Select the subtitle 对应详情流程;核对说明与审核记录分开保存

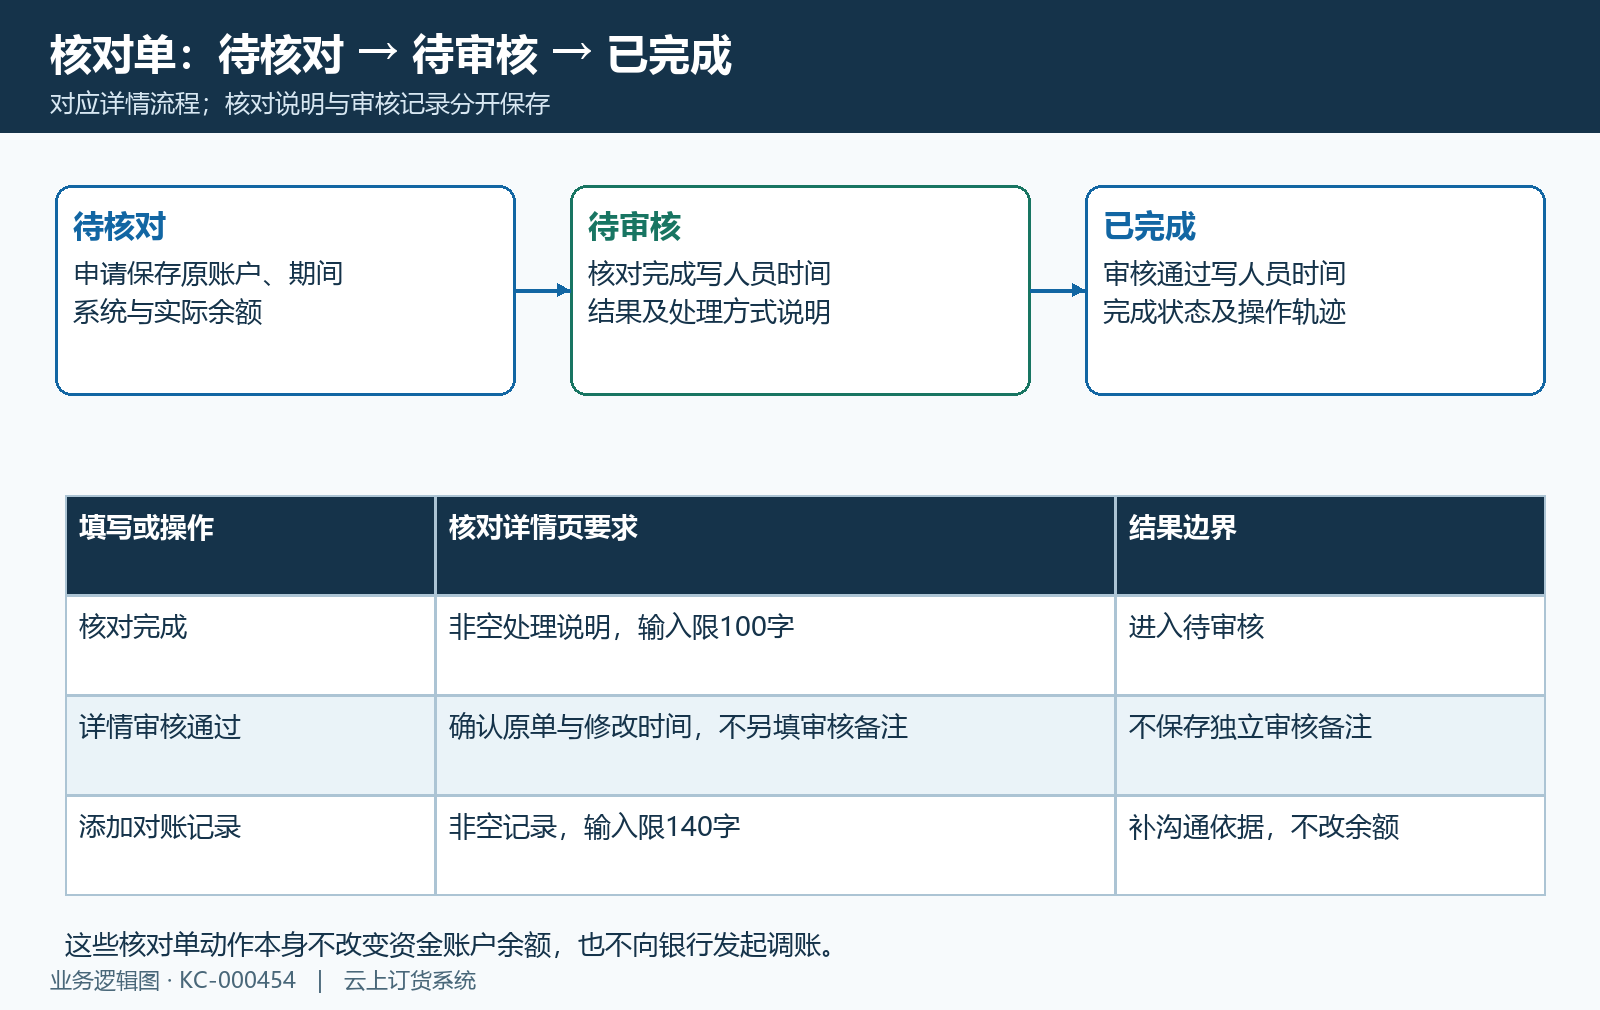coord(300,104)
